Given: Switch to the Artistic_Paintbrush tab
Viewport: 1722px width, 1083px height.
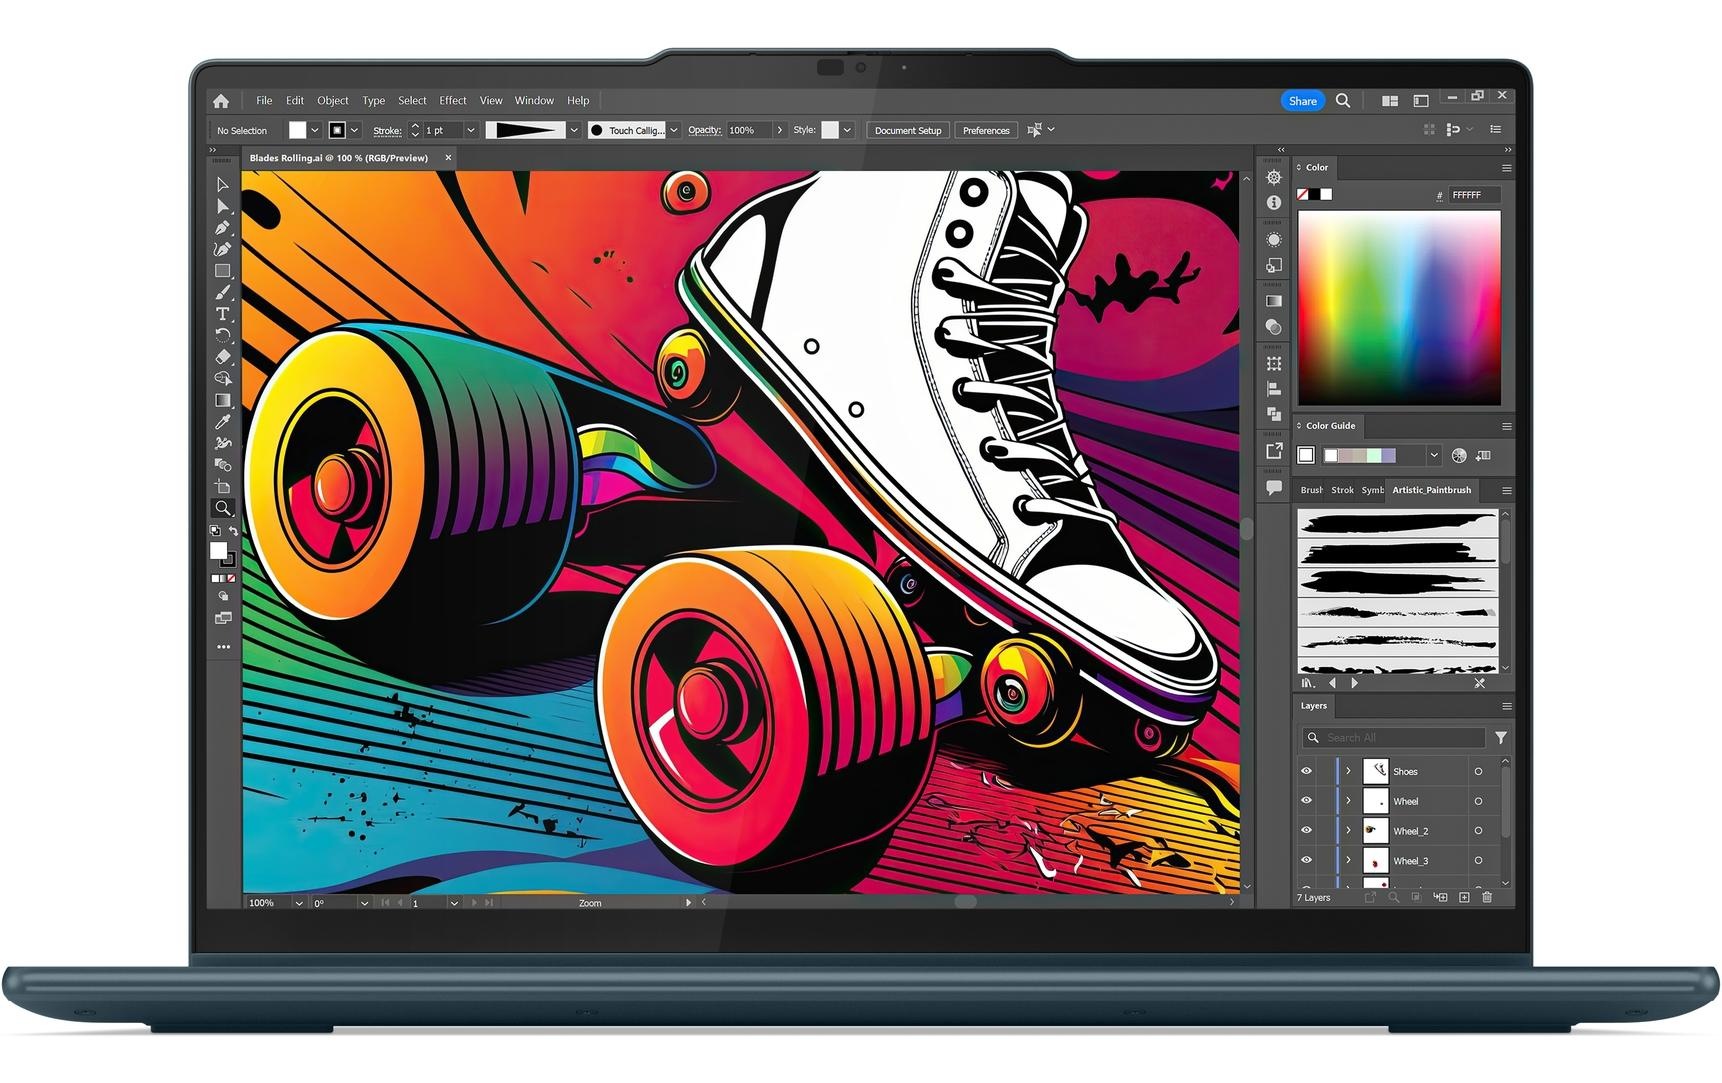Looking at the screenshot, I should click(x=1431, y=490).
